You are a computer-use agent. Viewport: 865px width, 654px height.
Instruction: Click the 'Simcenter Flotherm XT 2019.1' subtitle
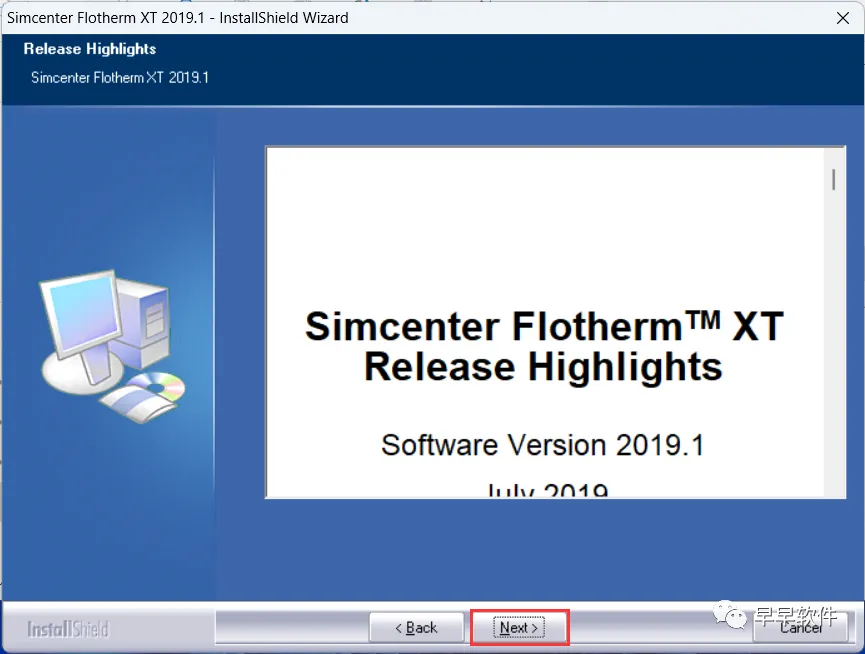coord(120,78)
